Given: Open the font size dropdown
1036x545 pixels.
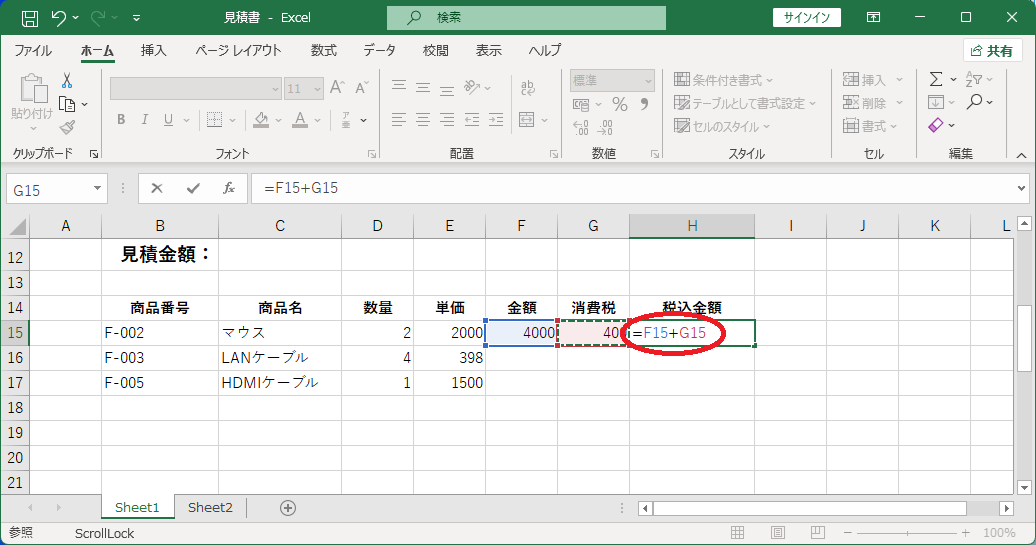Looking at the screenshot, I should coord(317,89).
